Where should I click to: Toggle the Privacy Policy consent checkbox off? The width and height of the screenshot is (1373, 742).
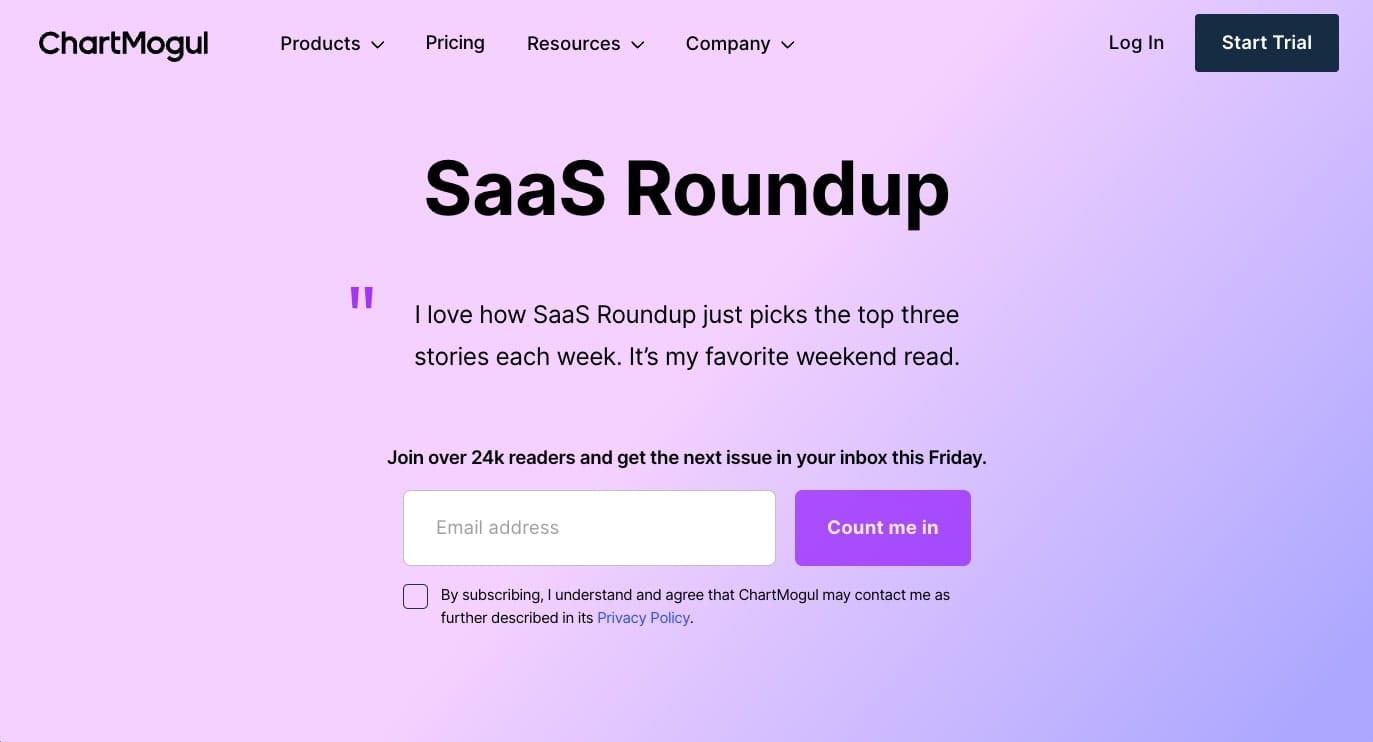(x=415, y=595)
